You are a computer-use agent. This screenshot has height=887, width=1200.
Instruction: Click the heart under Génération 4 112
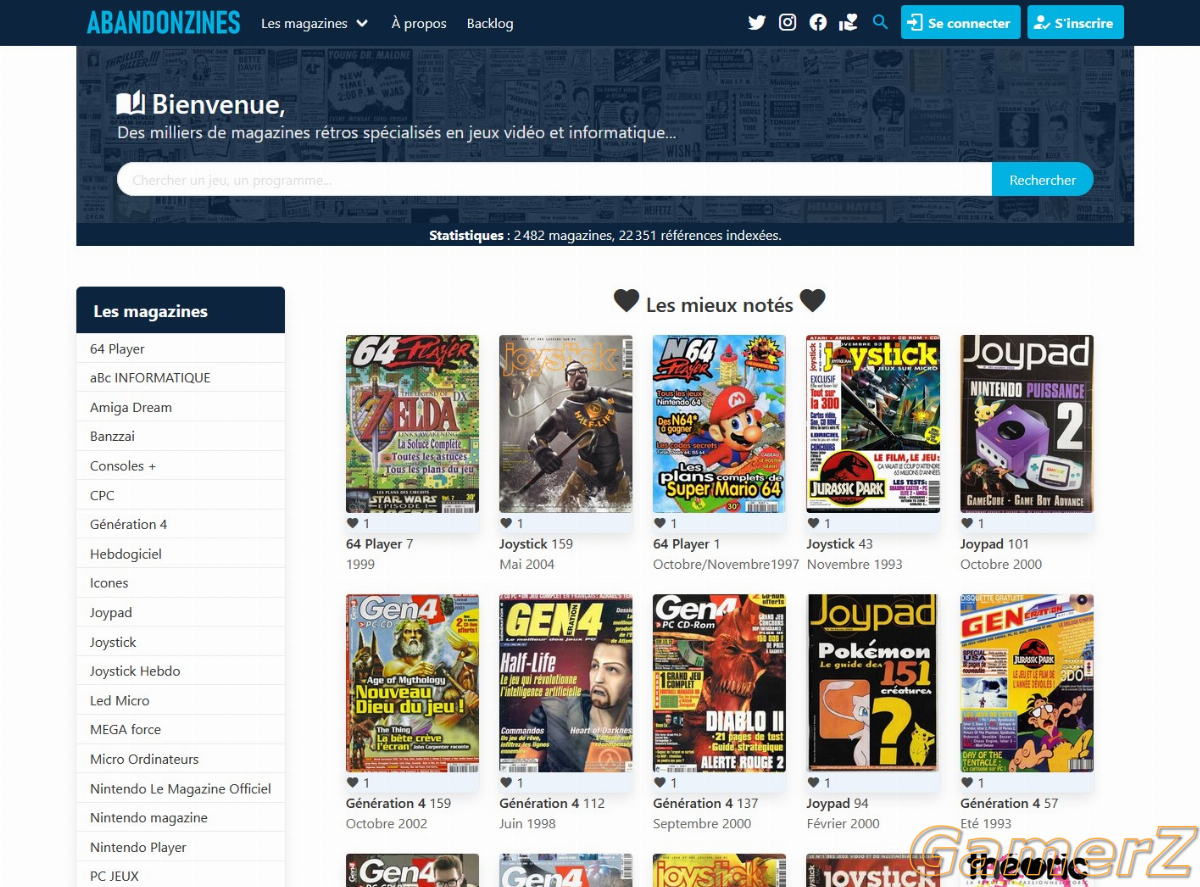pyautogui.click(x=506, y=783)
